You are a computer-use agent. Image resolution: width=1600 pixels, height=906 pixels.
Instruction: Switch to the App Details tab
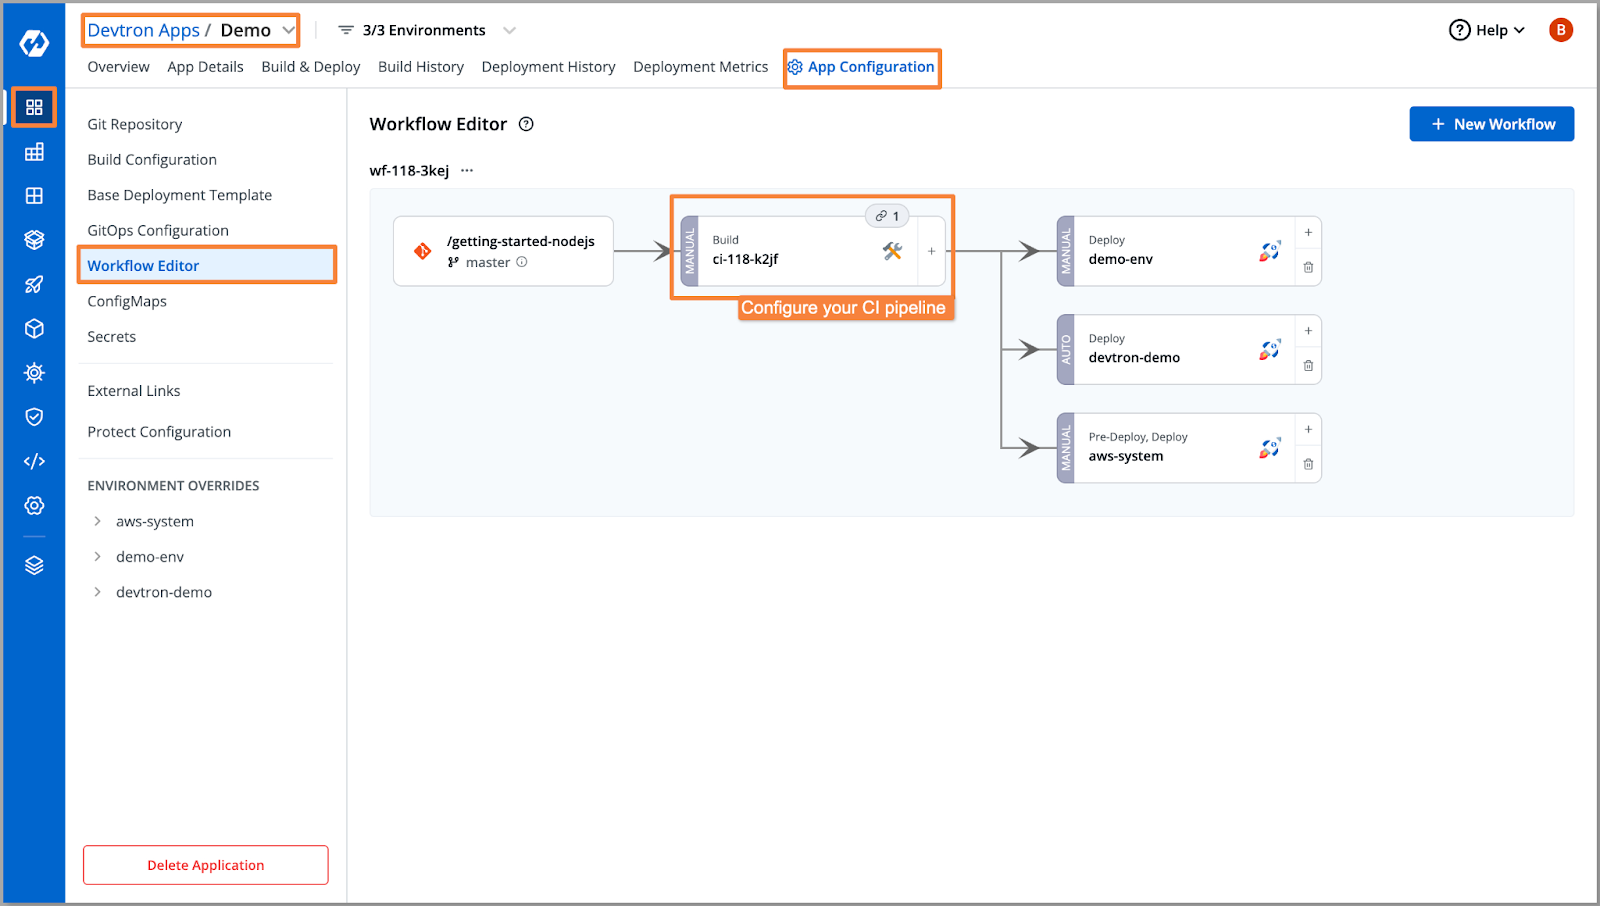pyautogui.click(x=205, y=67)
